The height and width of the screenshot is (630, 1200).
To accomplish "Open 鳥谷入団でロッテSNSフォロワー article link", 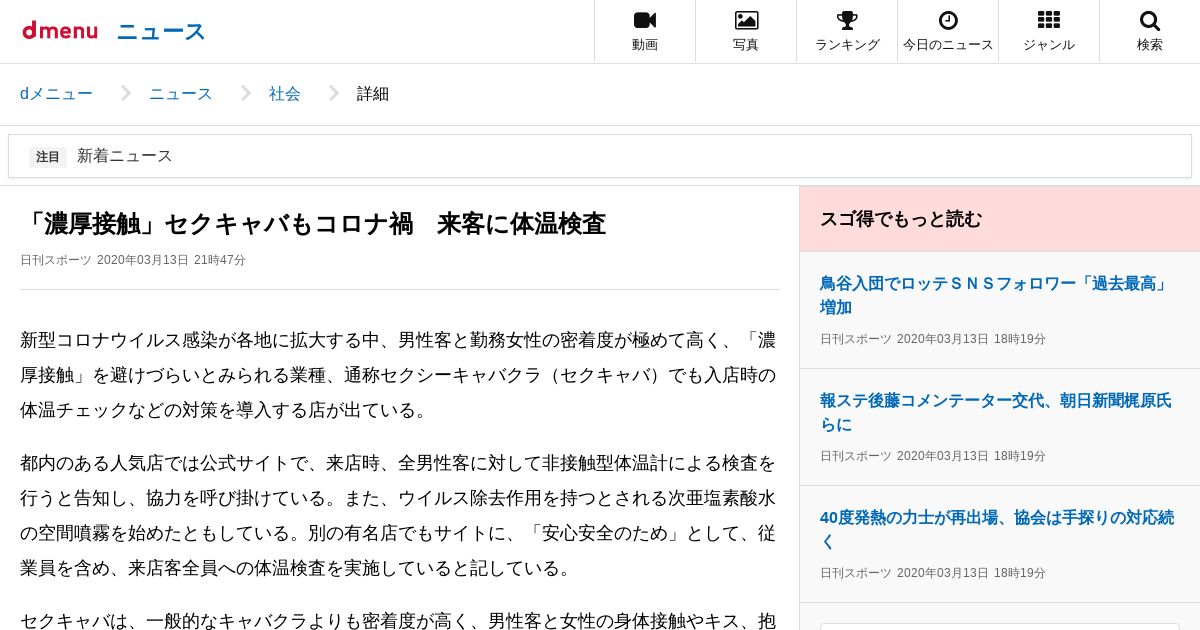I will pyautogui.click(x=995, y=295).
